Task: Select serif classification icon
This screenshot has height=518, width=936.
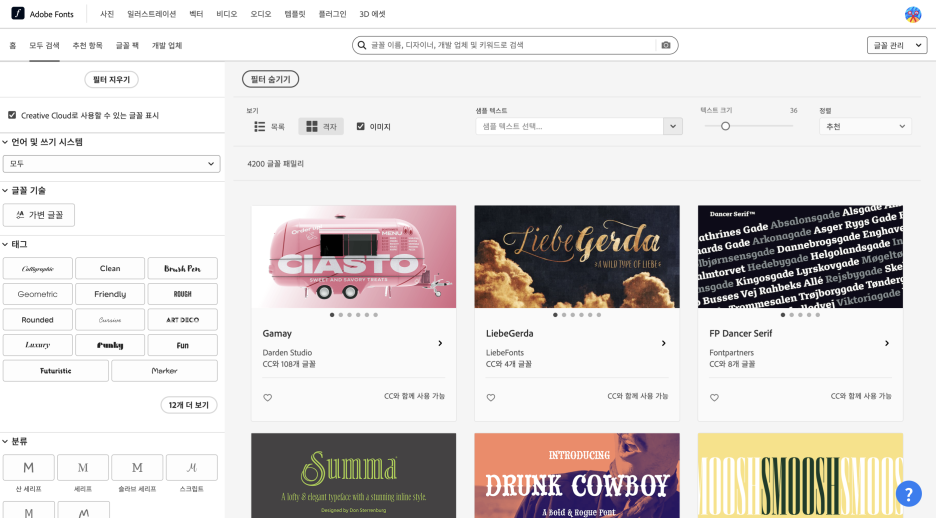Action: pyautogui.click(x=83, y=468)
